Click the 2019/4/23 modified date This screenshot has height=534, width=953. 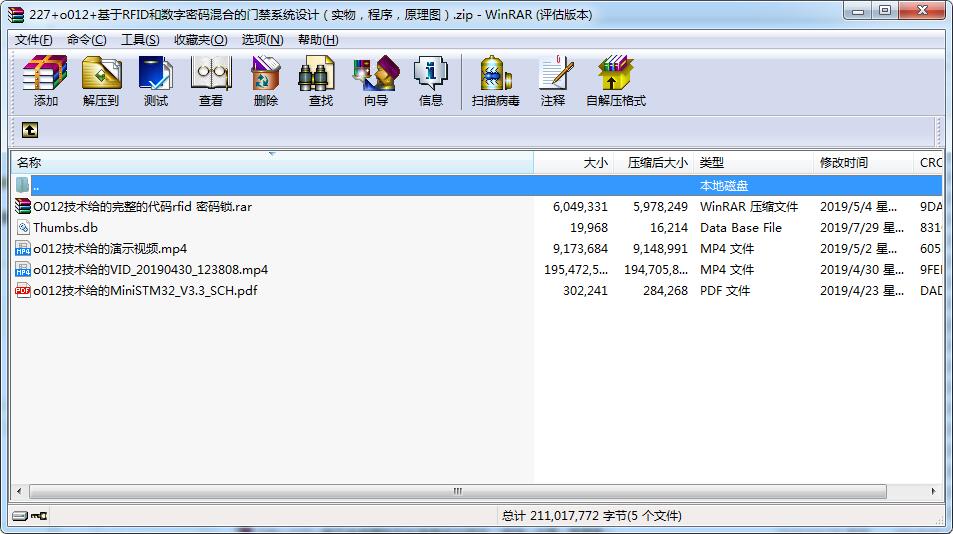pyautogui.click(x=862, y=290)
